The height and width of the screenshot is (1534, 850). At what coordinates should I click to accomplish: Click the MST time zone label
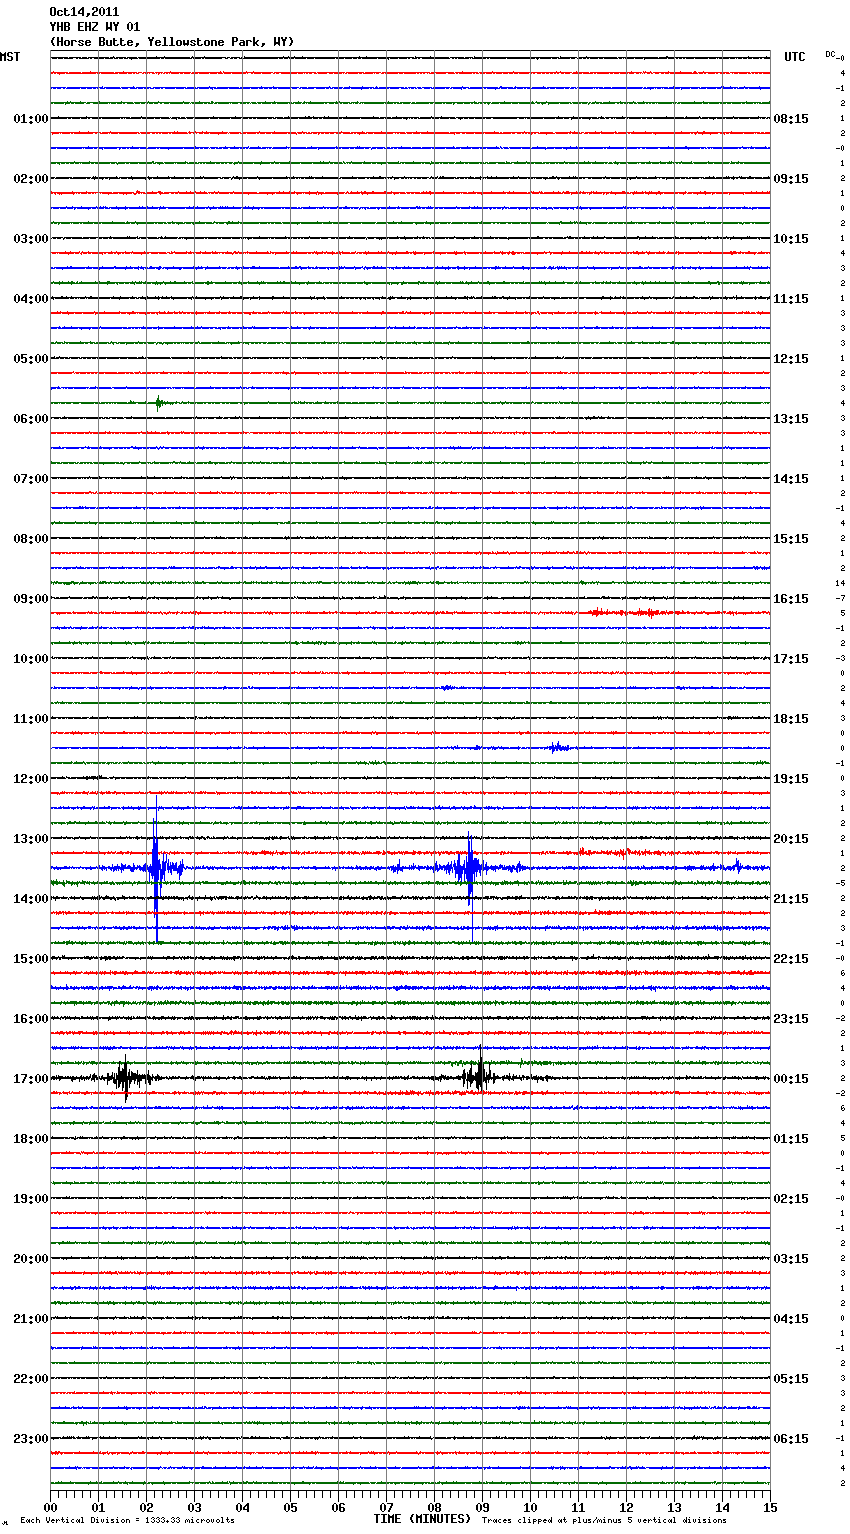pyautogui.click(x=10, y=57)
